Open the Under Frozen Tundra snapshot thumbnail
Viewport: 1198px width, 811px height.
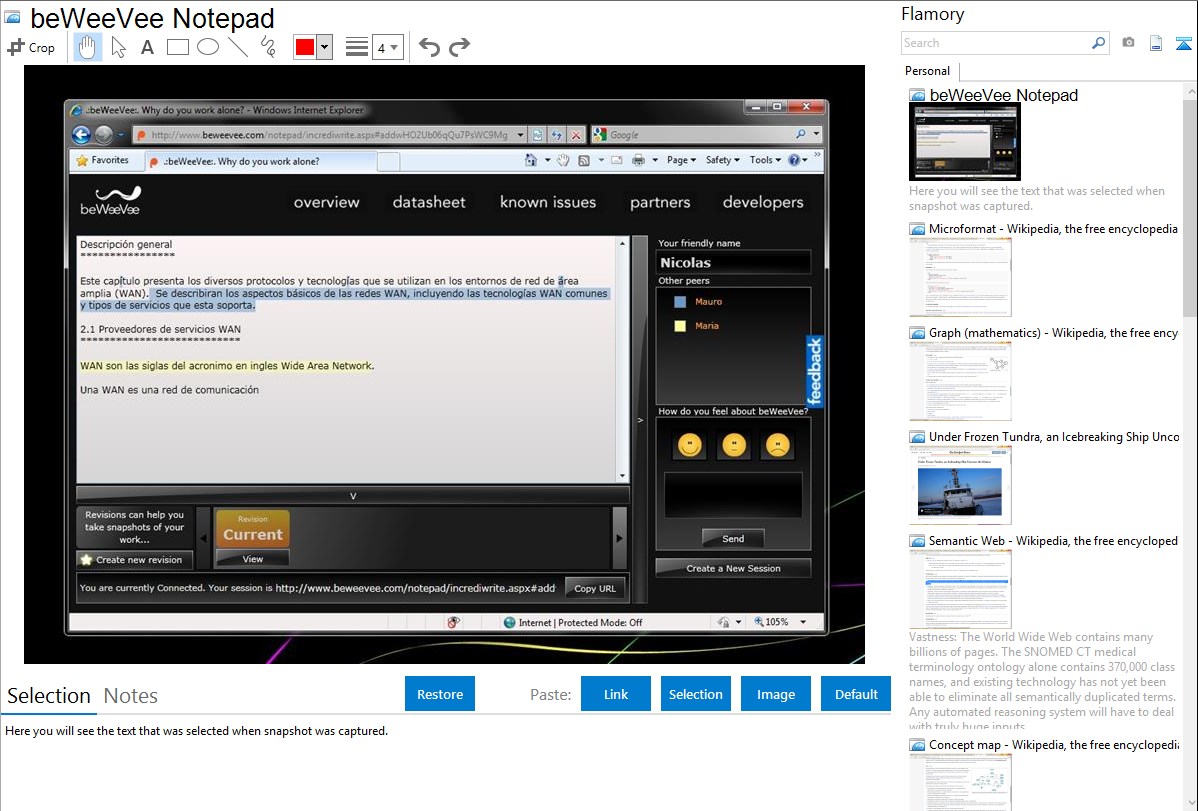(960, 485)
